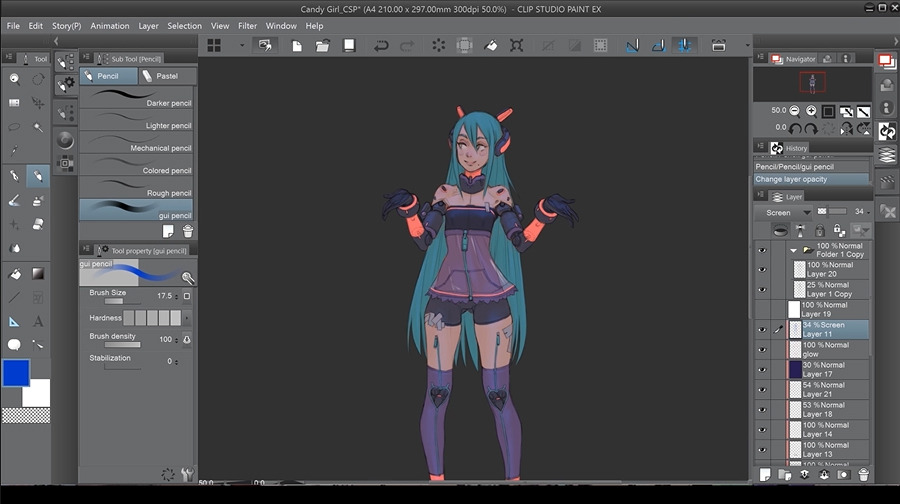The width and height of the screenshot is (900, 504).
Task: Select the Eraser tool
Action: [x=38, y=224]
